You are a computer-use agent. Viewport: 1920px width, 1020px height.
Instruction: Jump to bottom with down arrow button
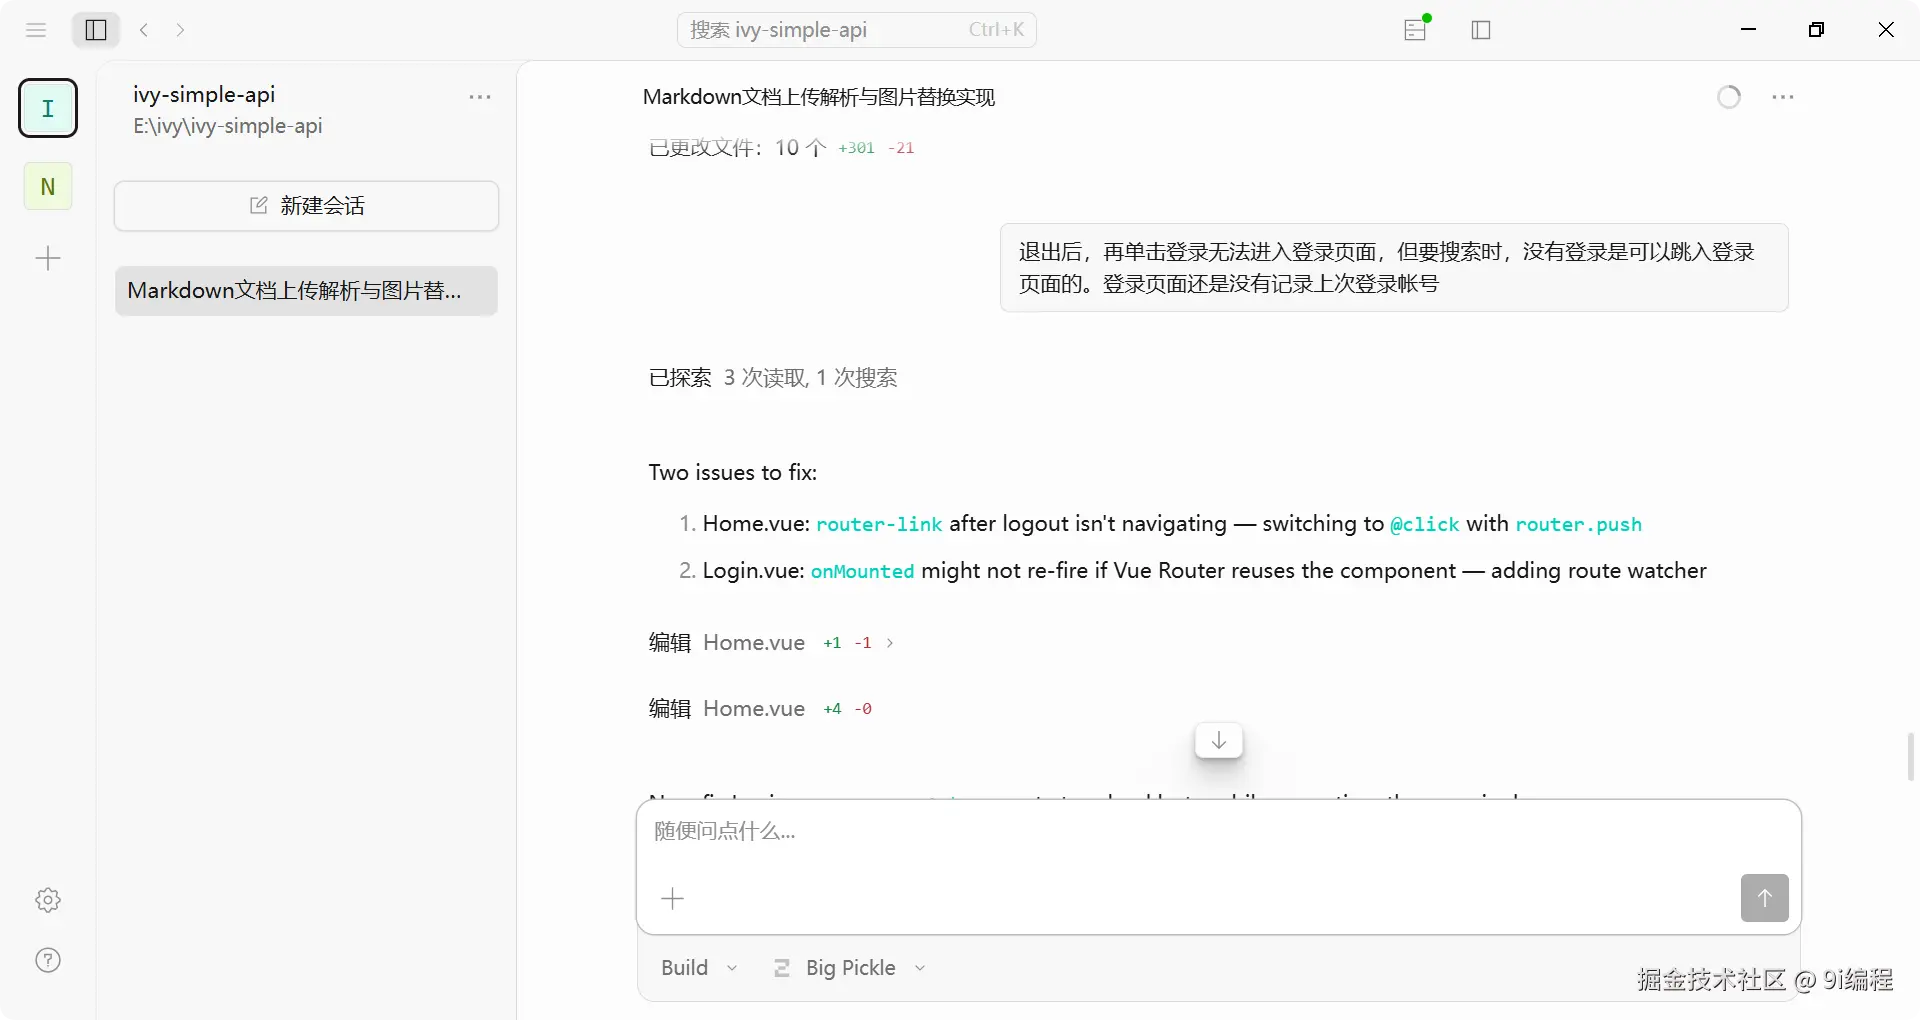[1219, 741]
